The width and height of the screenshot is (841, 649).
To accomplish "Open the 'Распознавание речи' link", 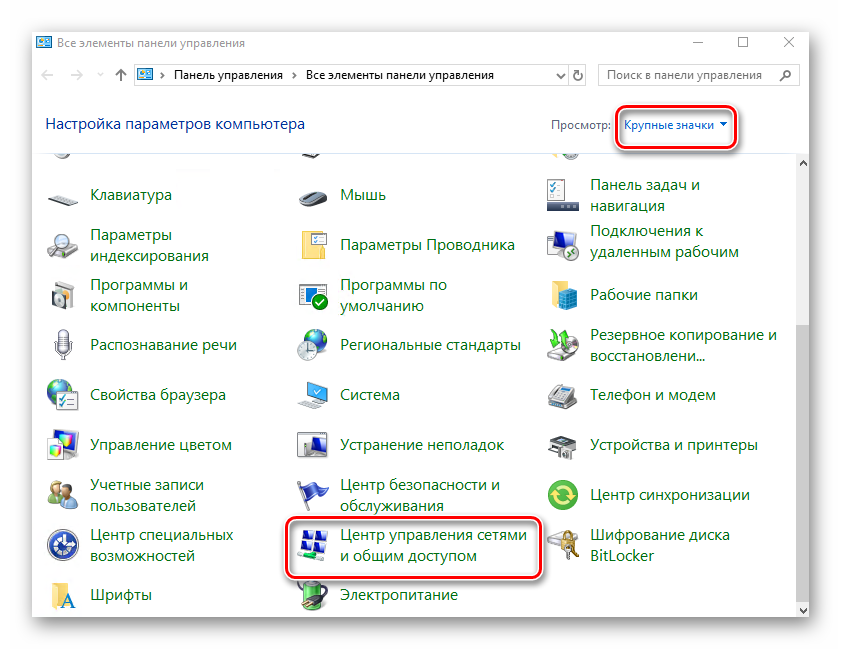I will coord(163,345).
